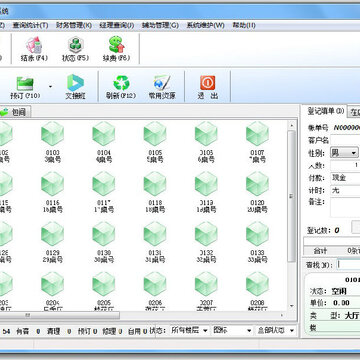
Task: Open the 预订 (F10) reservation tool
Action: (x=25, y=87)
